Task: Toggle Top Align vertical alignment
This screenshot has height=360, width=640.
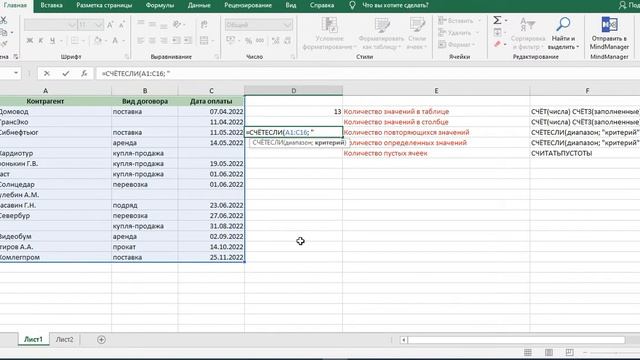Action: [141, 24]
